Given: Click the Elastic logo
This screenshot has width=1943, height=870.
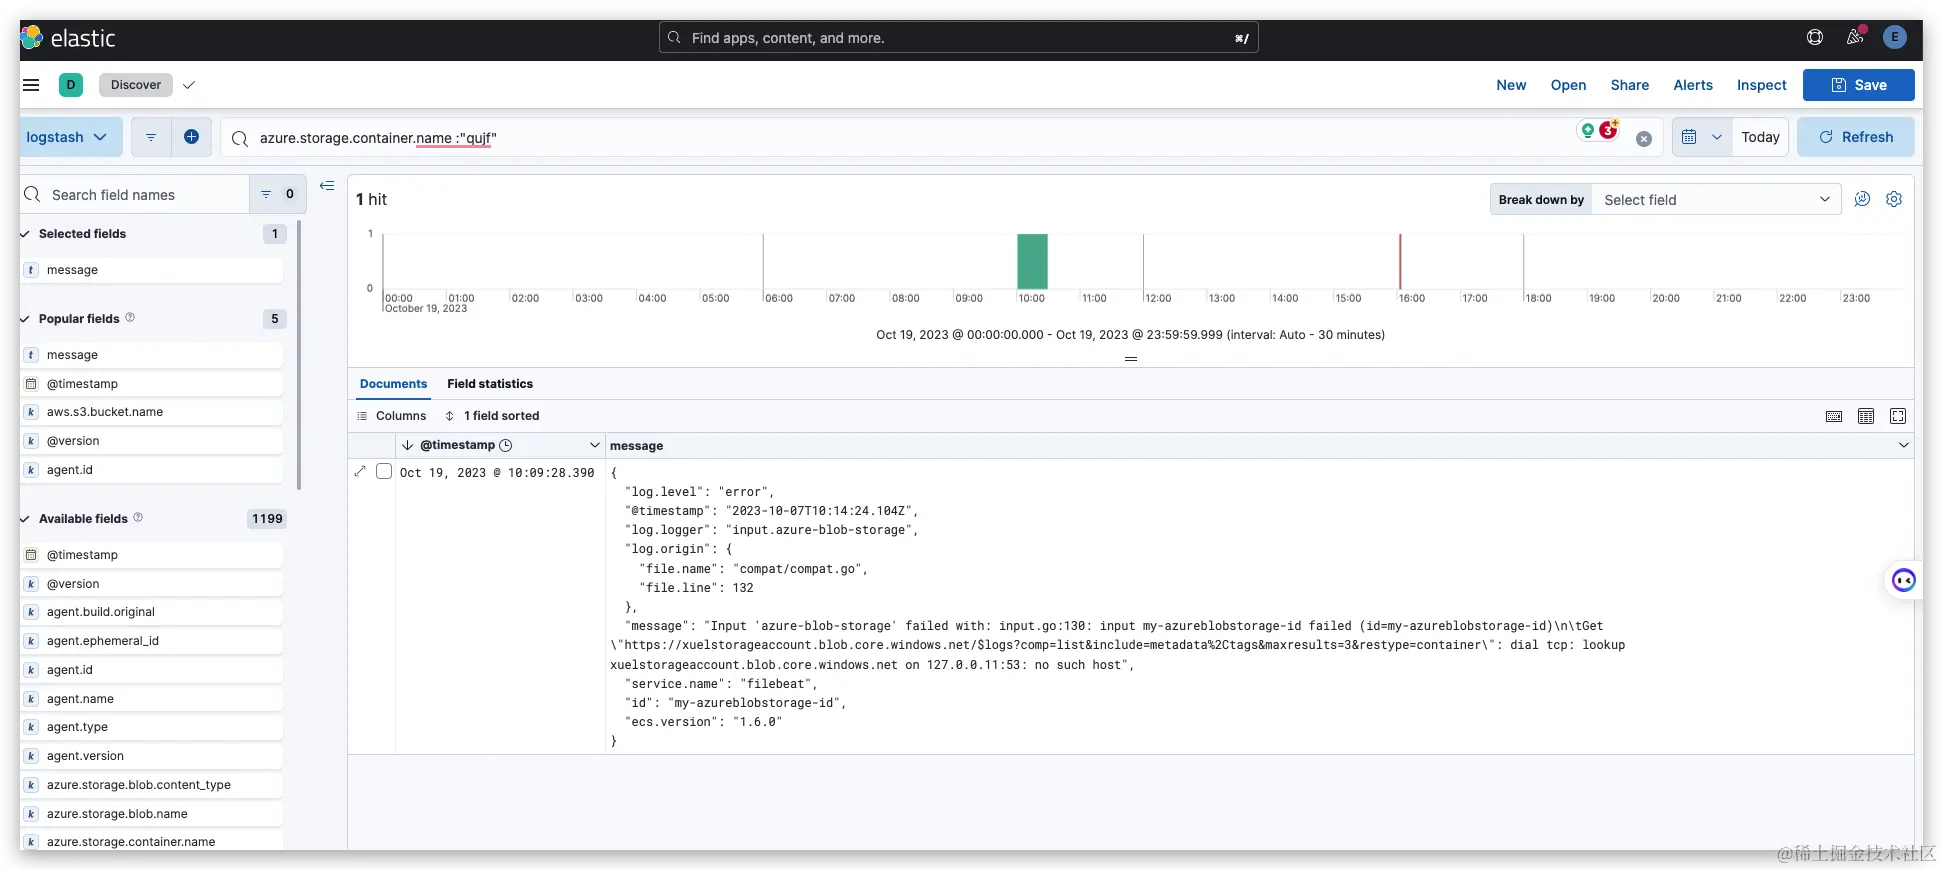Looking at the screenshot, I should pyautogui.click(x=68, y=38).
